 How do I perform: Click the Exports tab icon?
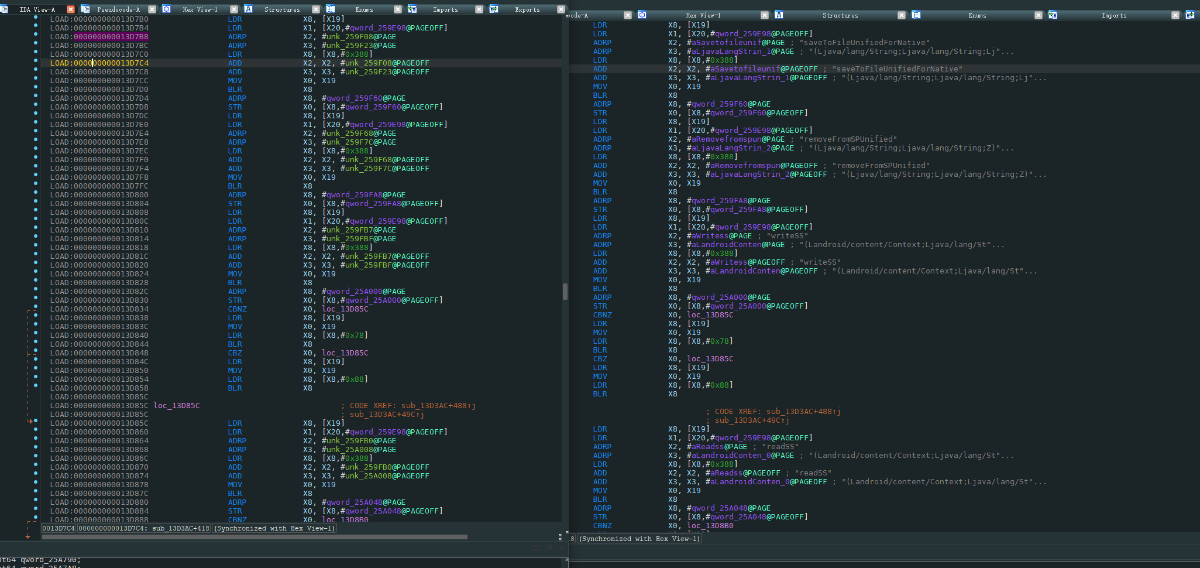click(493, 8)
